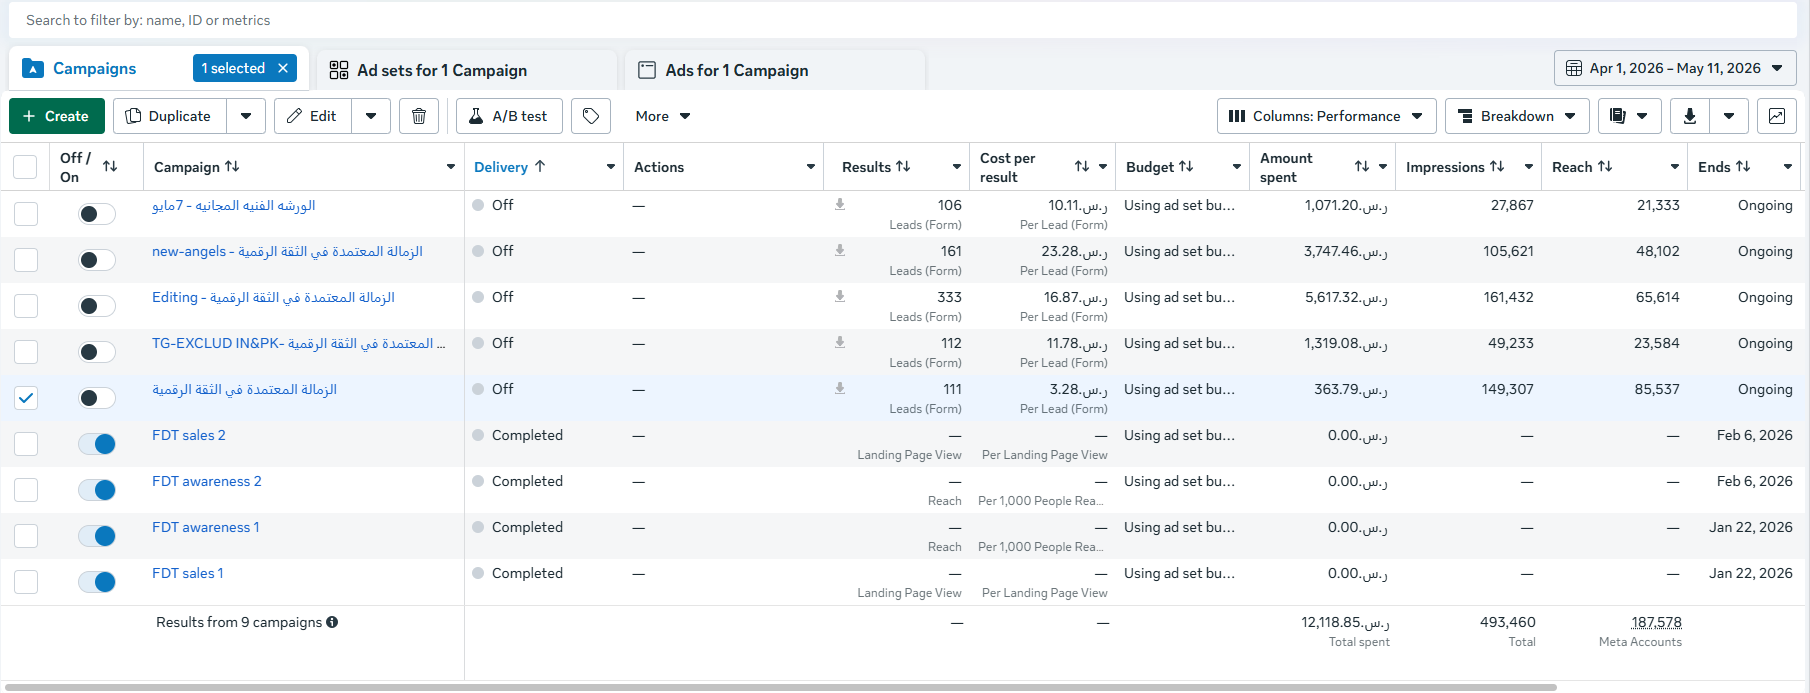Click the Edit button
Viewport: 1810px width, 693px height.
click(x=312, y=116)
